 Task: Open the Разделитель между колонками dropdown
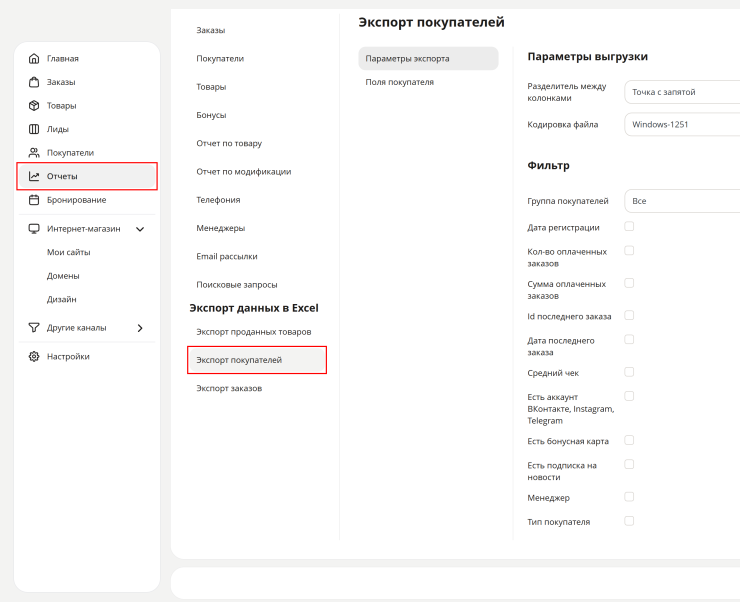click(682, 92)
